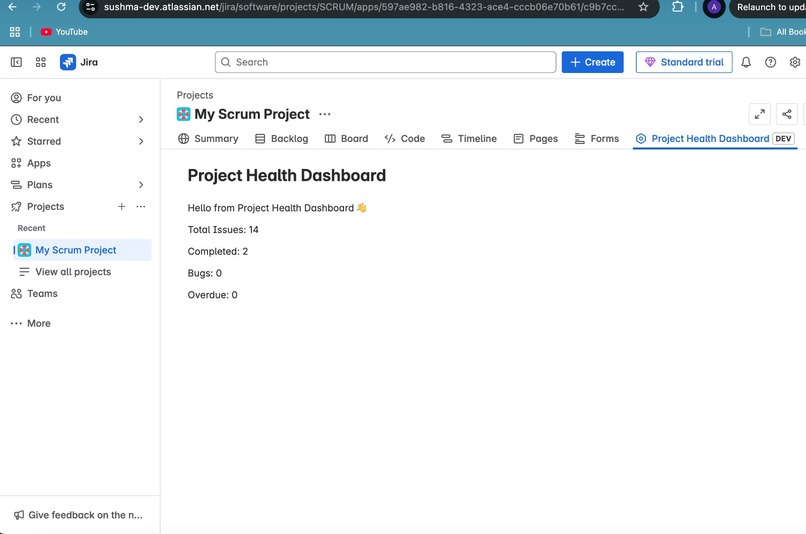Go back with browser back arrow
This screenshot has height=534, width=806.
12,7
